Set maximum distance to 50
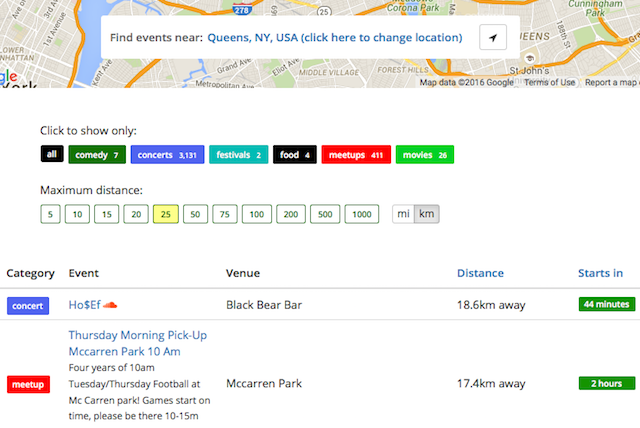 click(194, 214)
